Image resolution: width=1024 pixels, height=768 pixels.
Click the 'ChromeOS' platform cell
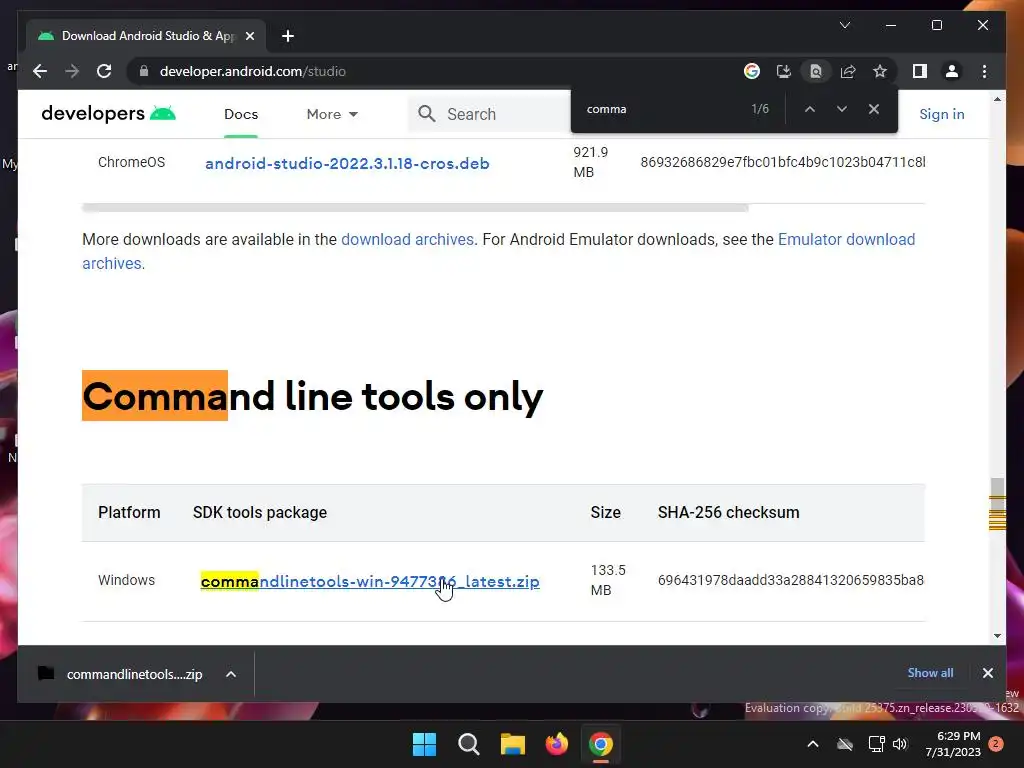[x=131, y=162]
